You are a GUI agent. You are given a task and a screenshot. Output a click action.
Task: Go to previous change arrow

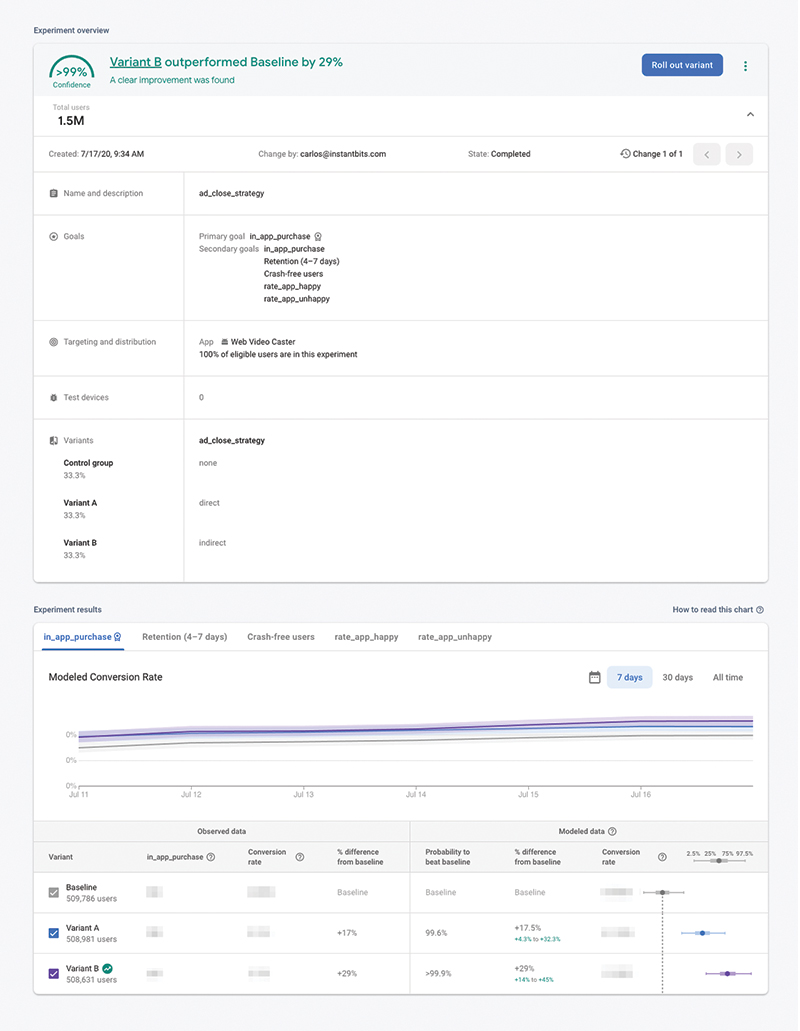pyautogui.click(x=707, y=155)
